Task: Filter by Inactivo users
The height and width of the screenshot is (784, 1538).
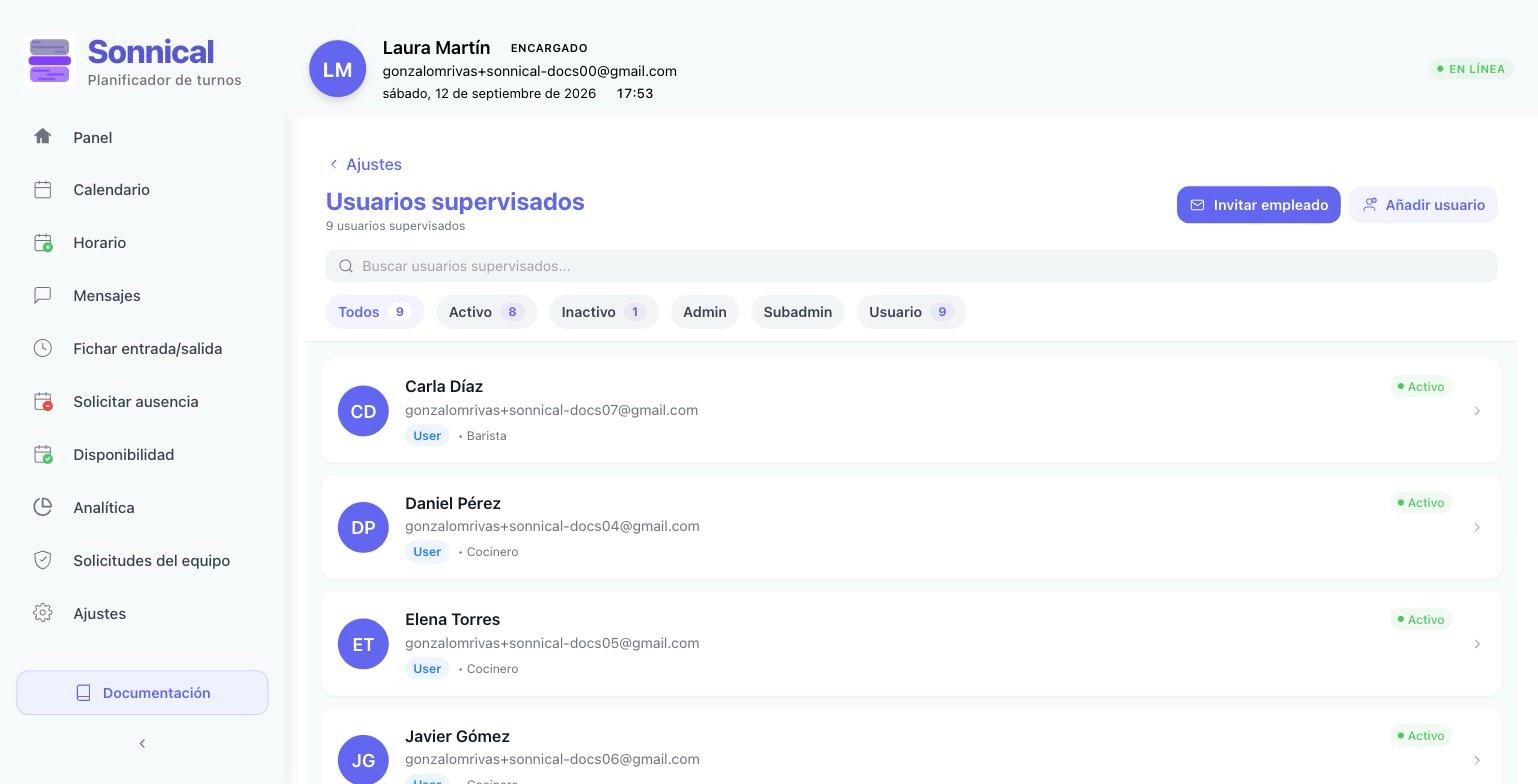Action: coord(604,312)
